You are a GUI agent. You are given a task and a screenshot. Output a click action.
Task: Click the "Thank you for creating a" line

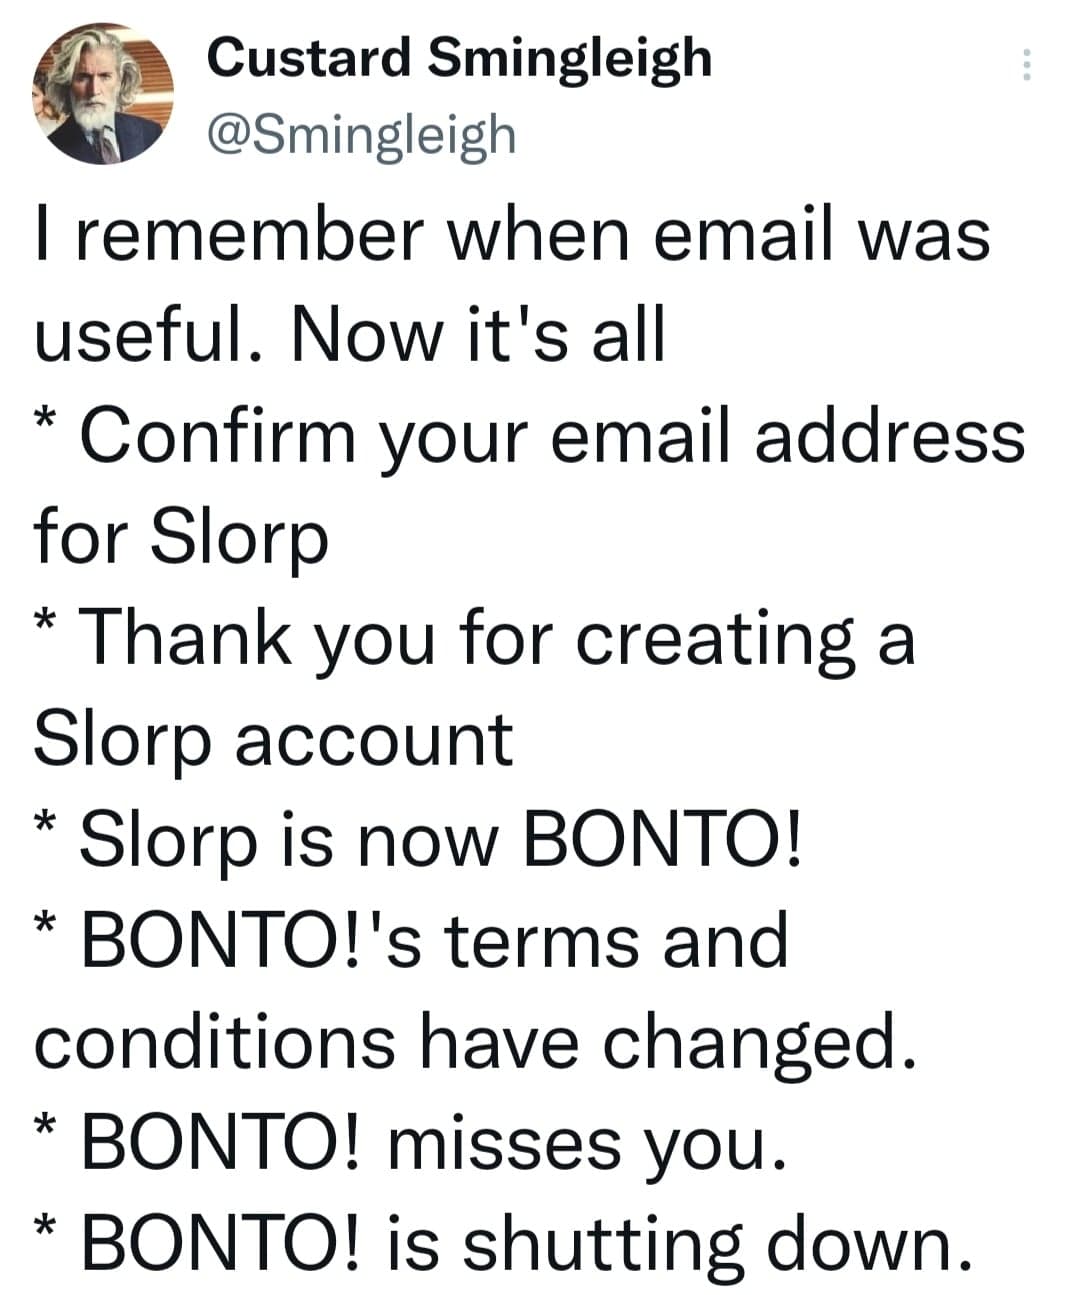click(496, 639)
